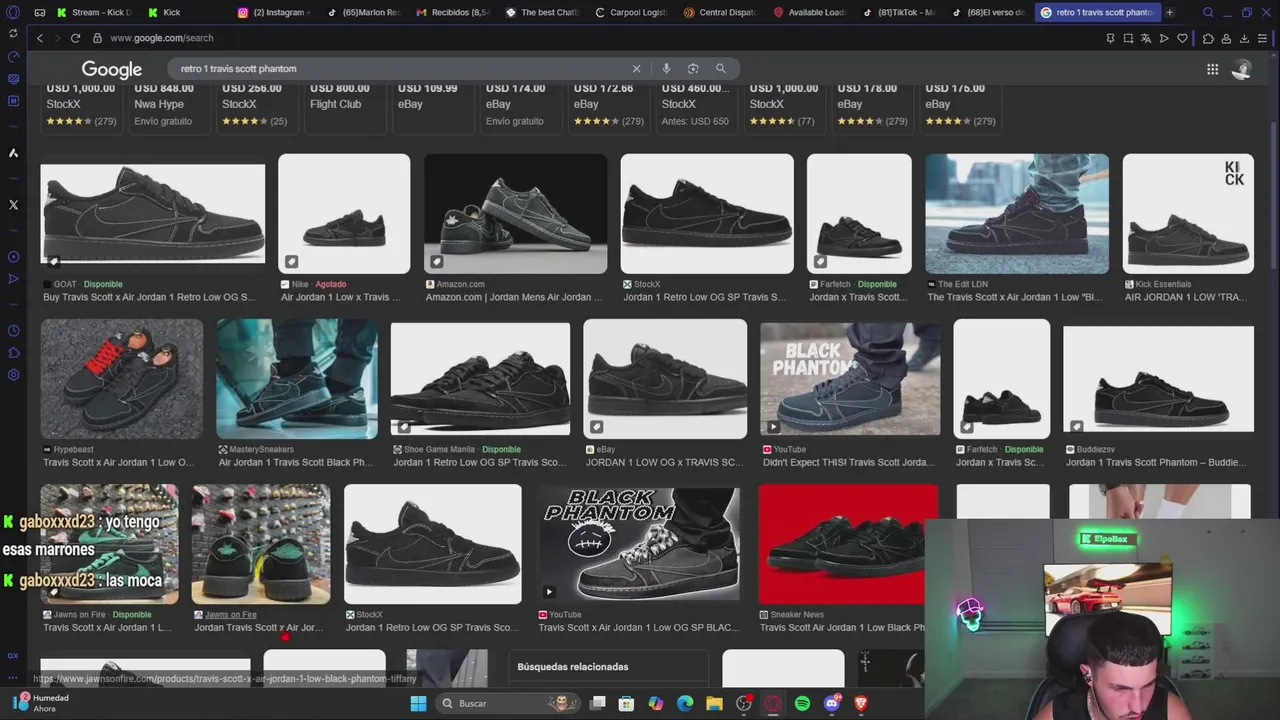Open the MasterySneakers on-feet thumbnail

(x=297, y=379)
